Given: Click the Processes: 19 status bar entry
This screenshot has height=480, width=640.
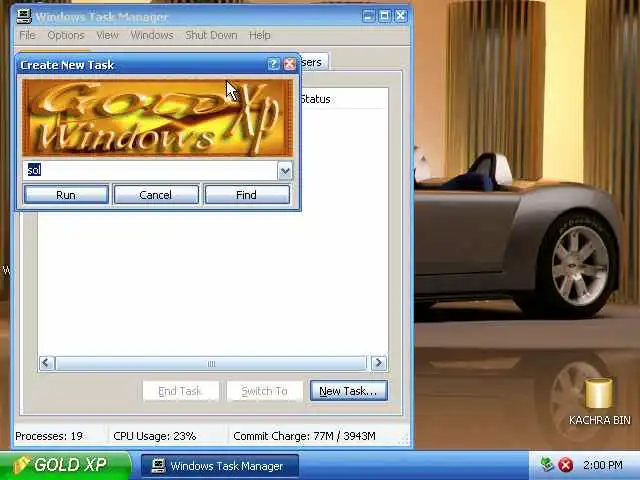Looking at the screenshot, I should (x=49, y=436).
